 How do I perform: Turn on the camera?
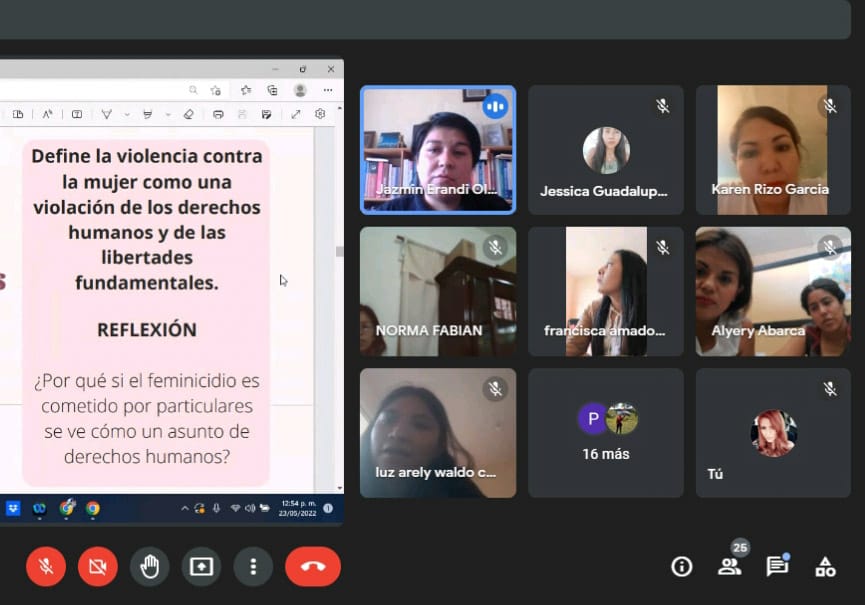(x=98, y=567)
